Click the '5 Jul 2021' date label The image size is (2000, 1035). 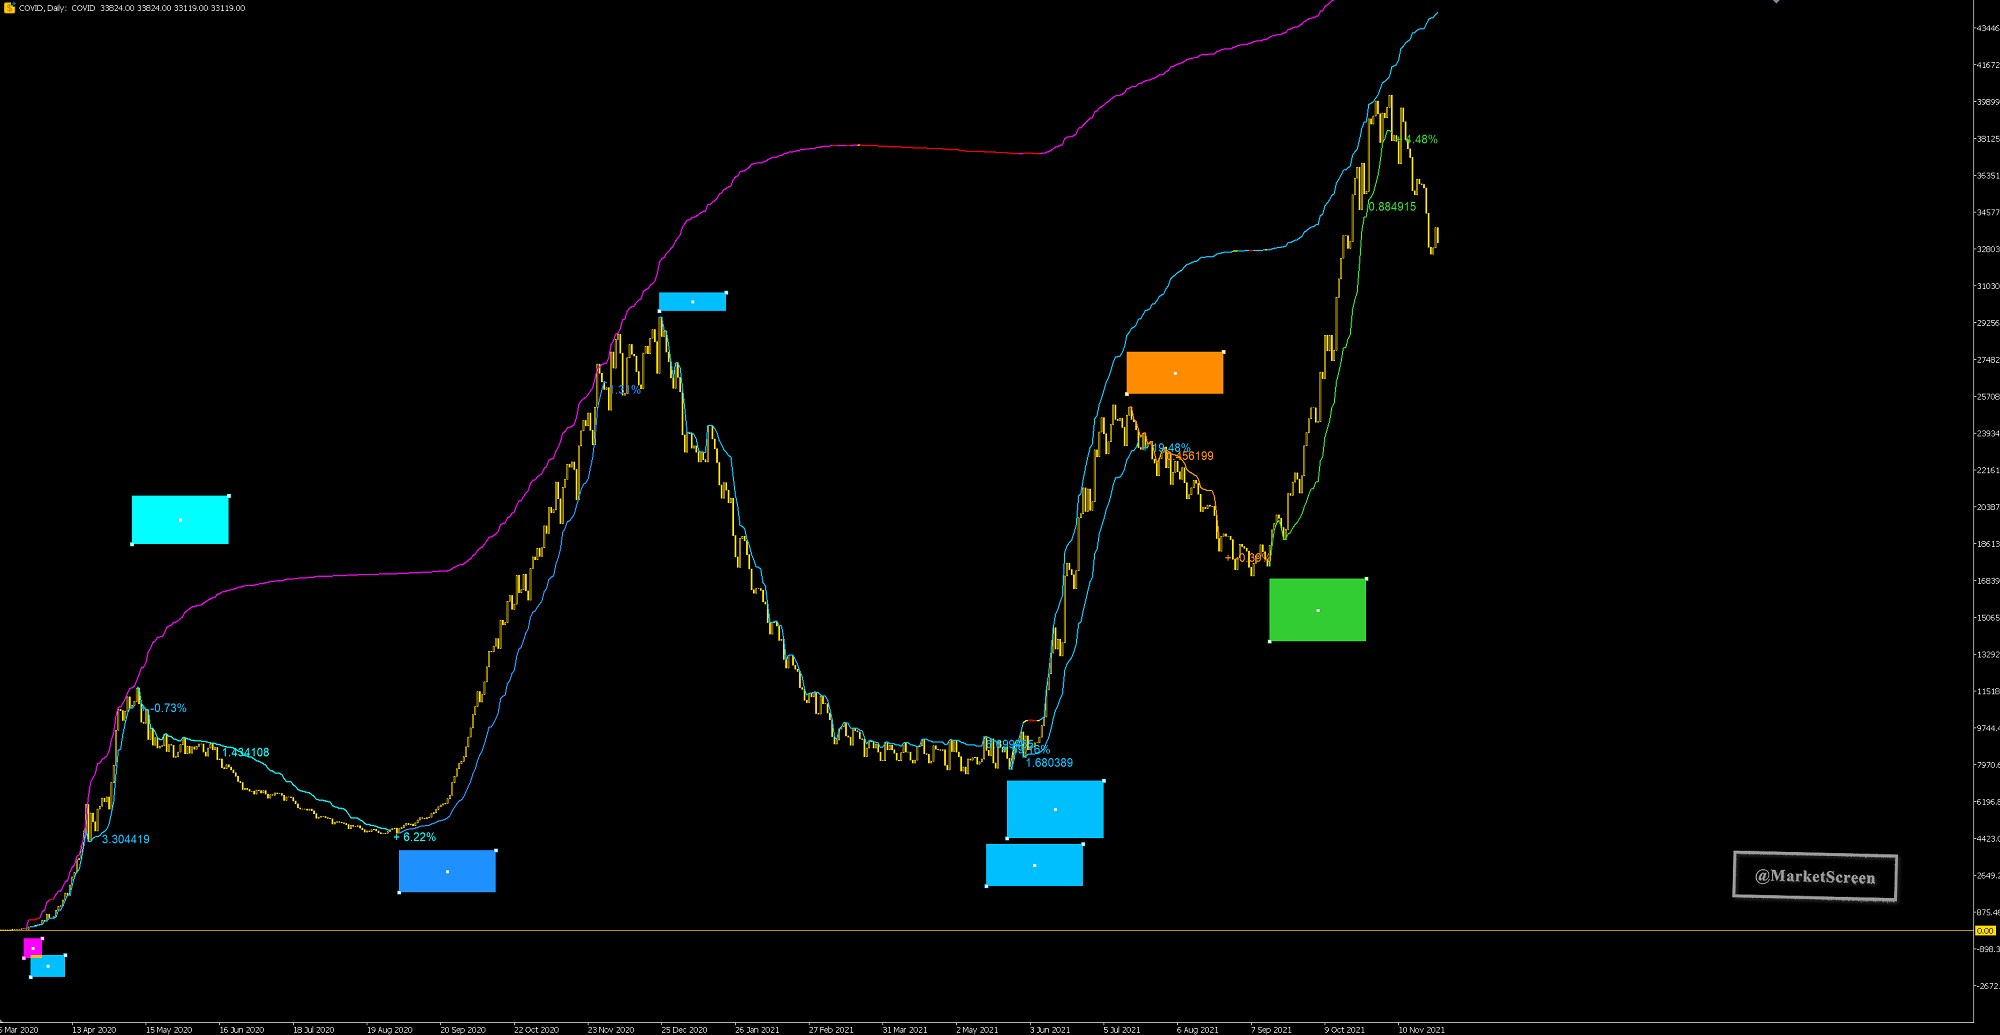(x=1122, y=1030)
